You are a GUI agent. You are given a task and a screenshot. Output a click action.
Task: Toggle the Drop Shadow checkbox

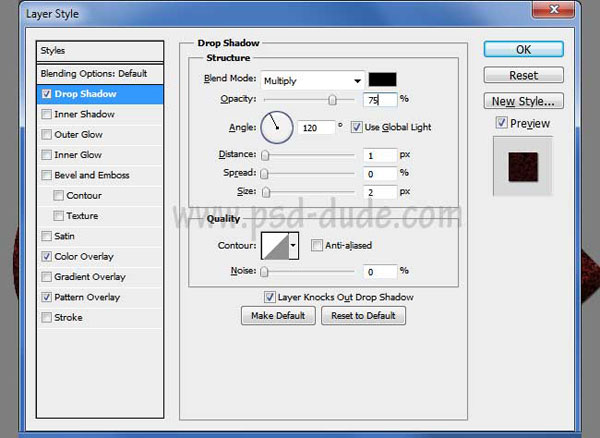point(46,94)
